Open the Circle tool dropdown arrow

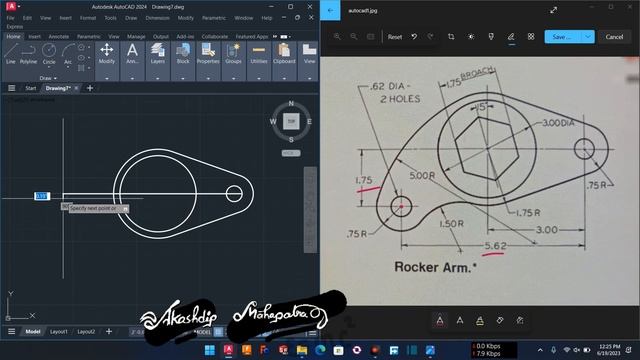coord(49,67)
